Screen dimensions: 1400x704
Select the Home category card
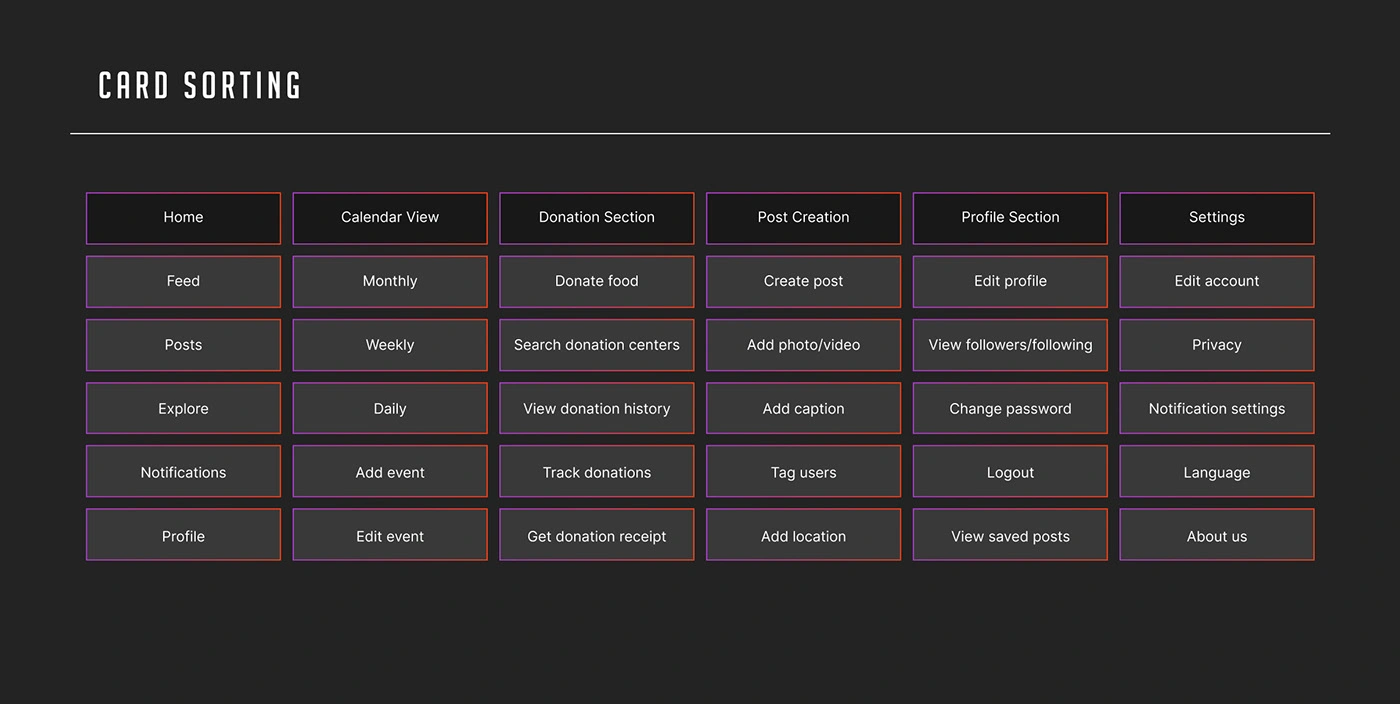click(x=183, y=218)
